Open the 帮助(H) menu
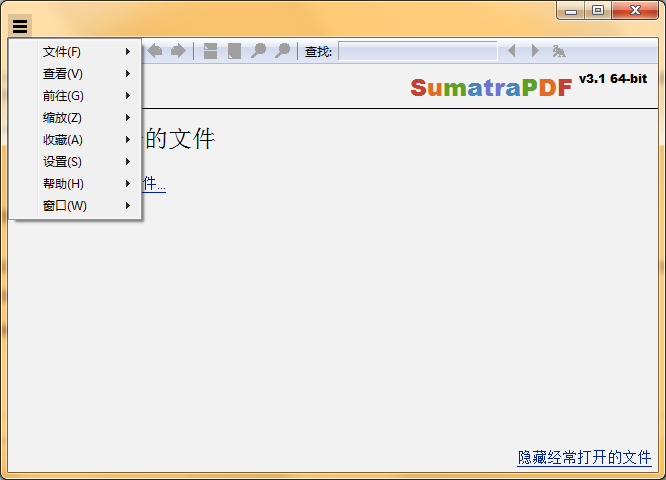 point(75,184)
